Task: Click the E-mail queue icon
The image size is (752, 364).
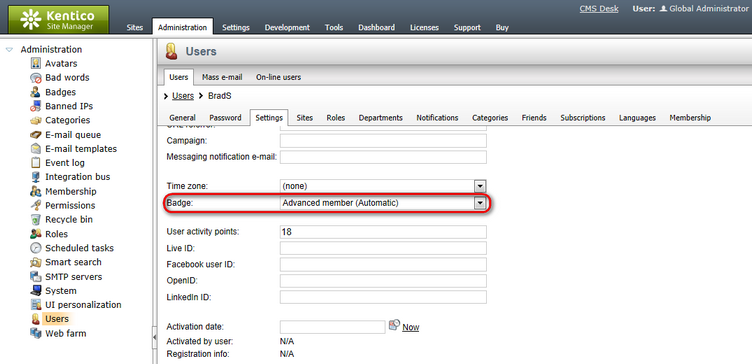Action: (35, 135)
